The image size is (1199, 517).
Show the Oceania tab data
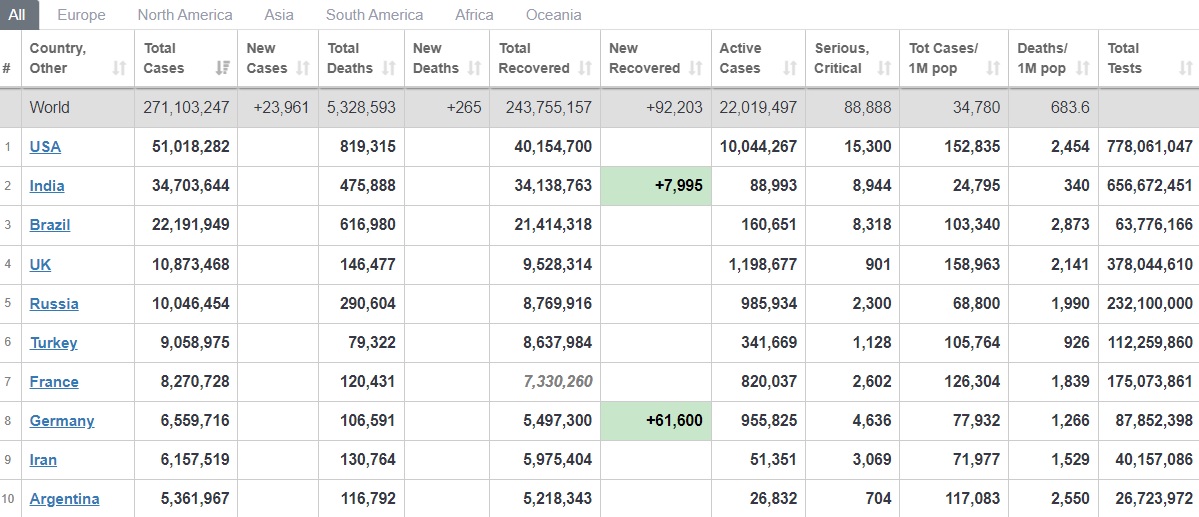pos(553,15)
